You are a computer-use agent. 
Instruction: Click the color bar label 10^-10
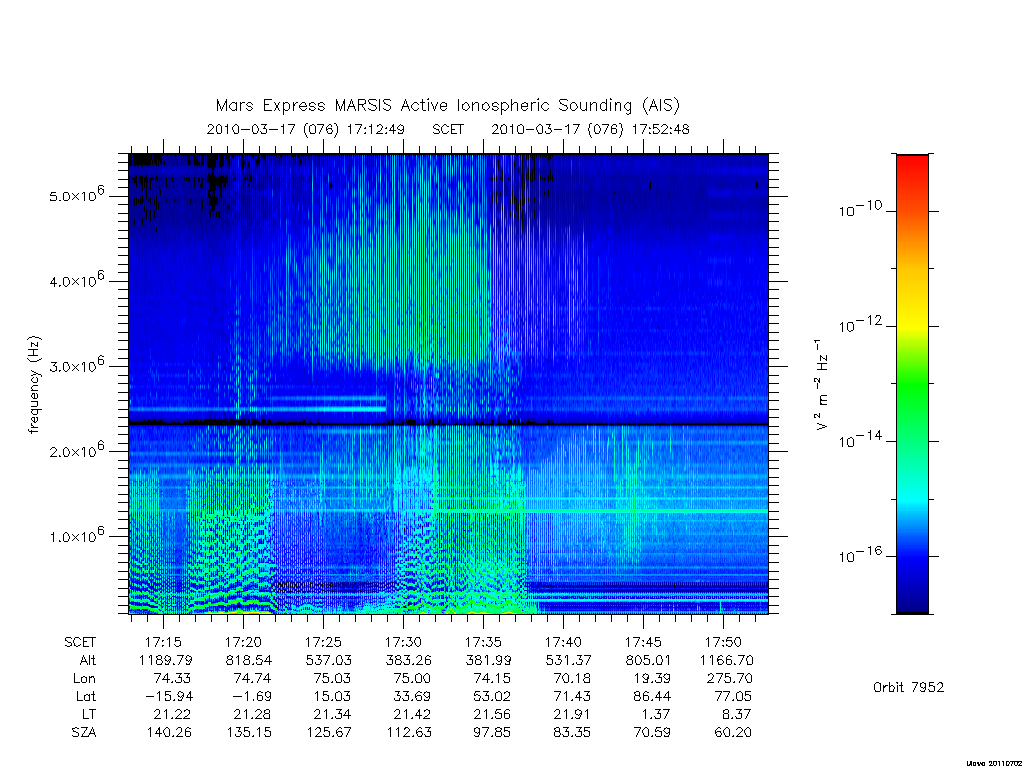point(859,210)
